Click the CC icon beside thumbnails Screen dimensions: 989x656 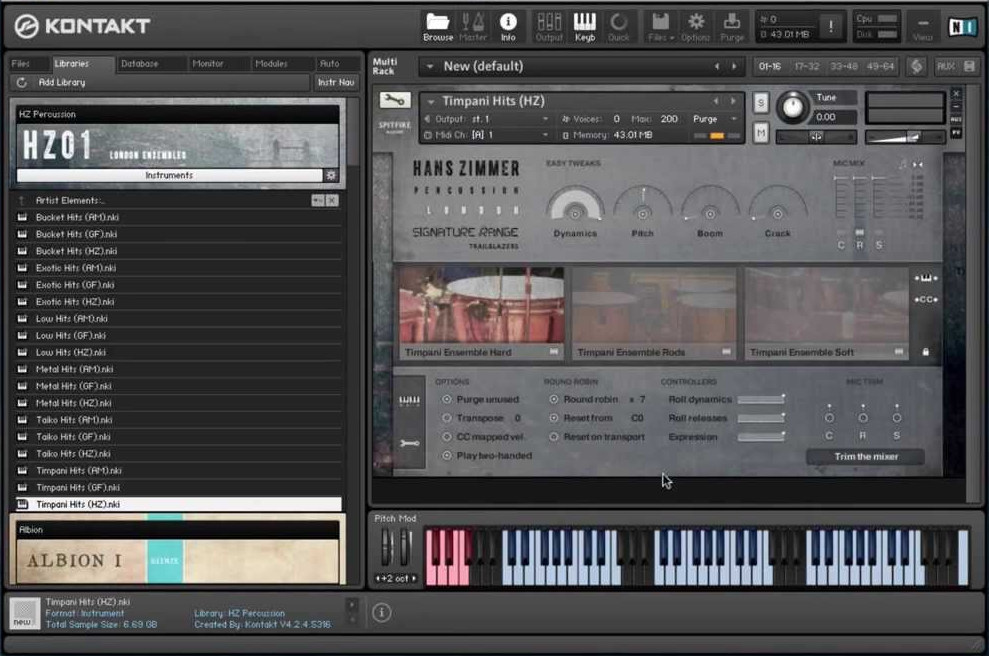[x=925, y=300]
